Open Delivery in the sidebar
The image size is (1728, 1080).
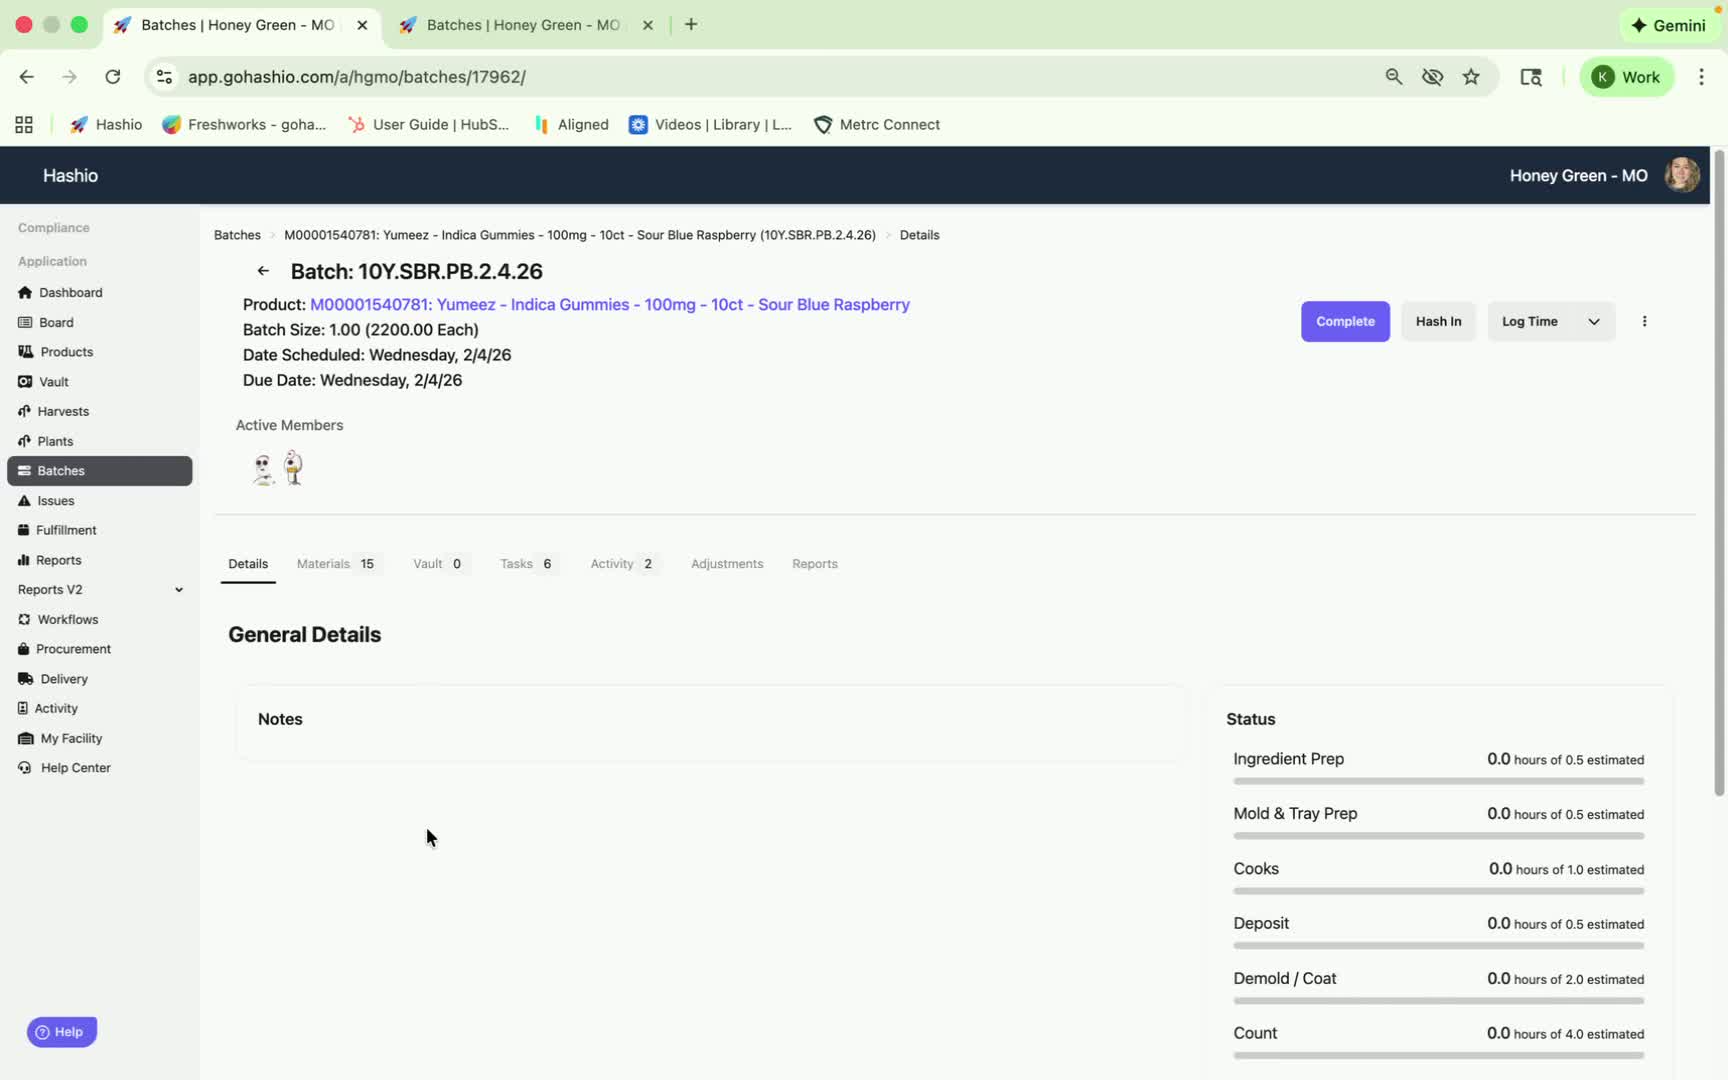[53, 679]
